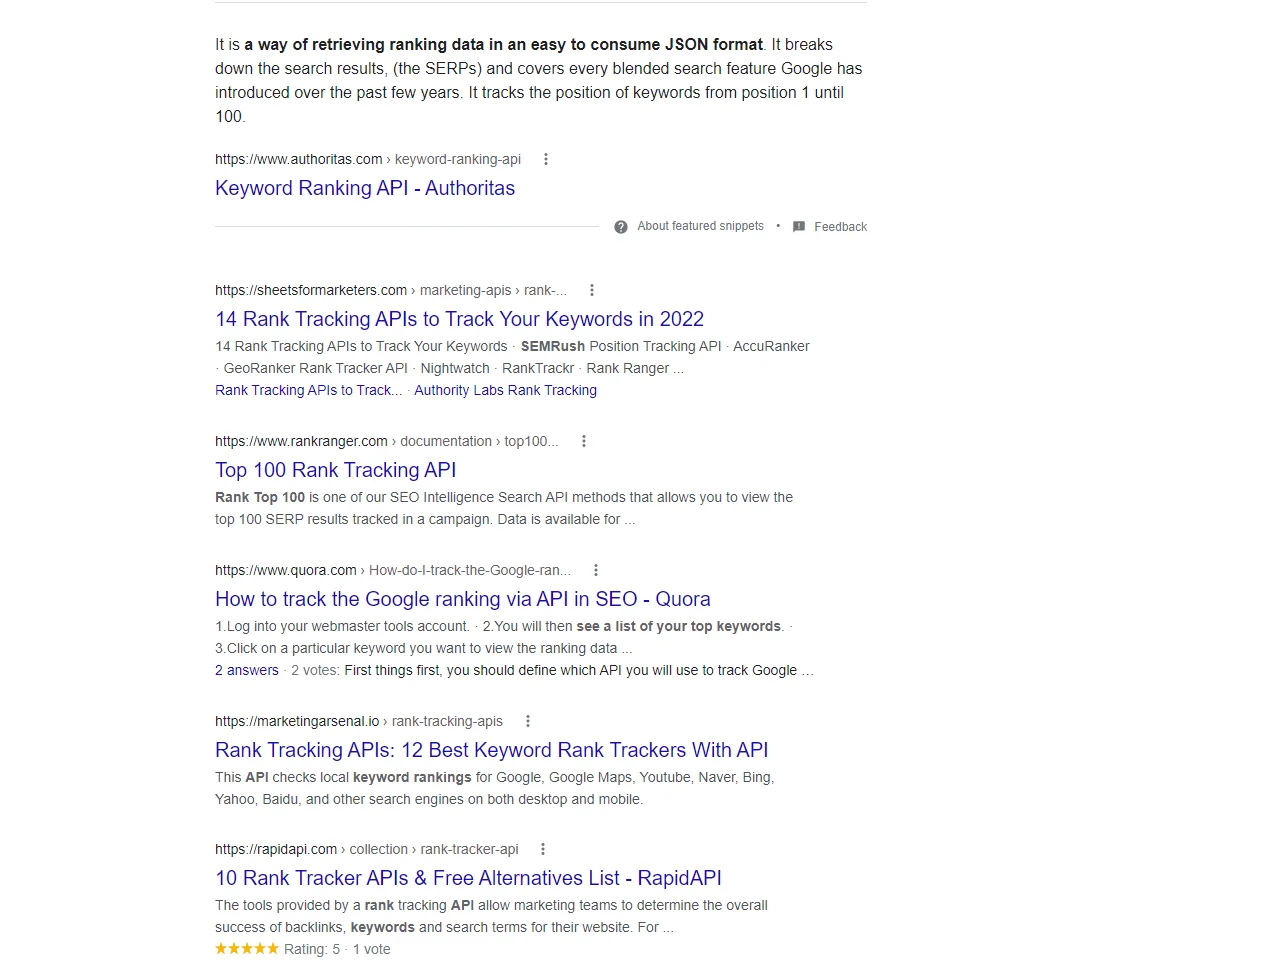Image resolution: width=1272 pixels, height=976 pixels.
Task: Open 10 Rank Tracker APIs RapidAPI result
Action: [468, 878]
